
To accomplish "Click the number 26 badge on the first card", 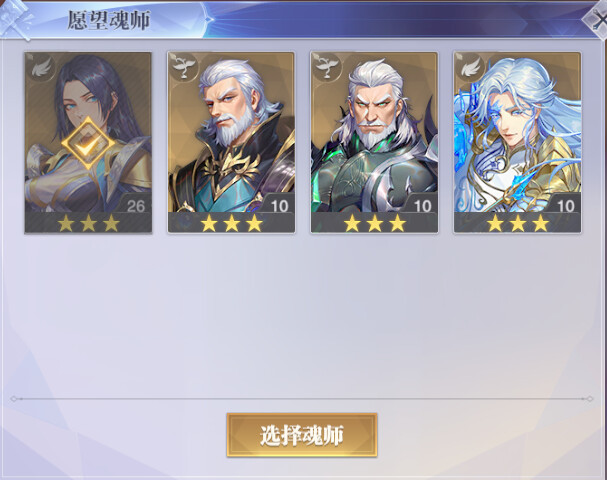I will tap(135, 205).
